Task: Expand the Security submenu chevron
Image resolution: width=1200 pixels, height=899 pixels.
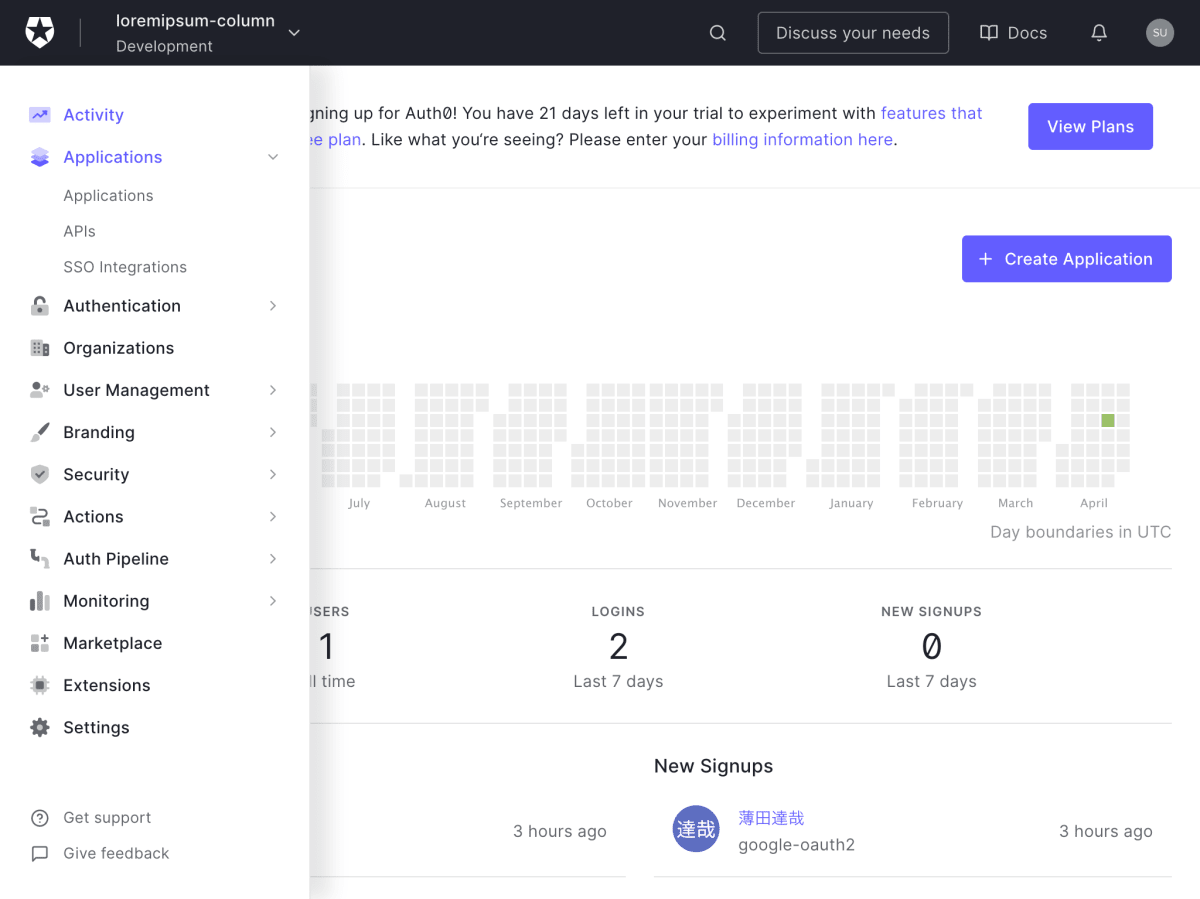Action: tap(273, 474)
